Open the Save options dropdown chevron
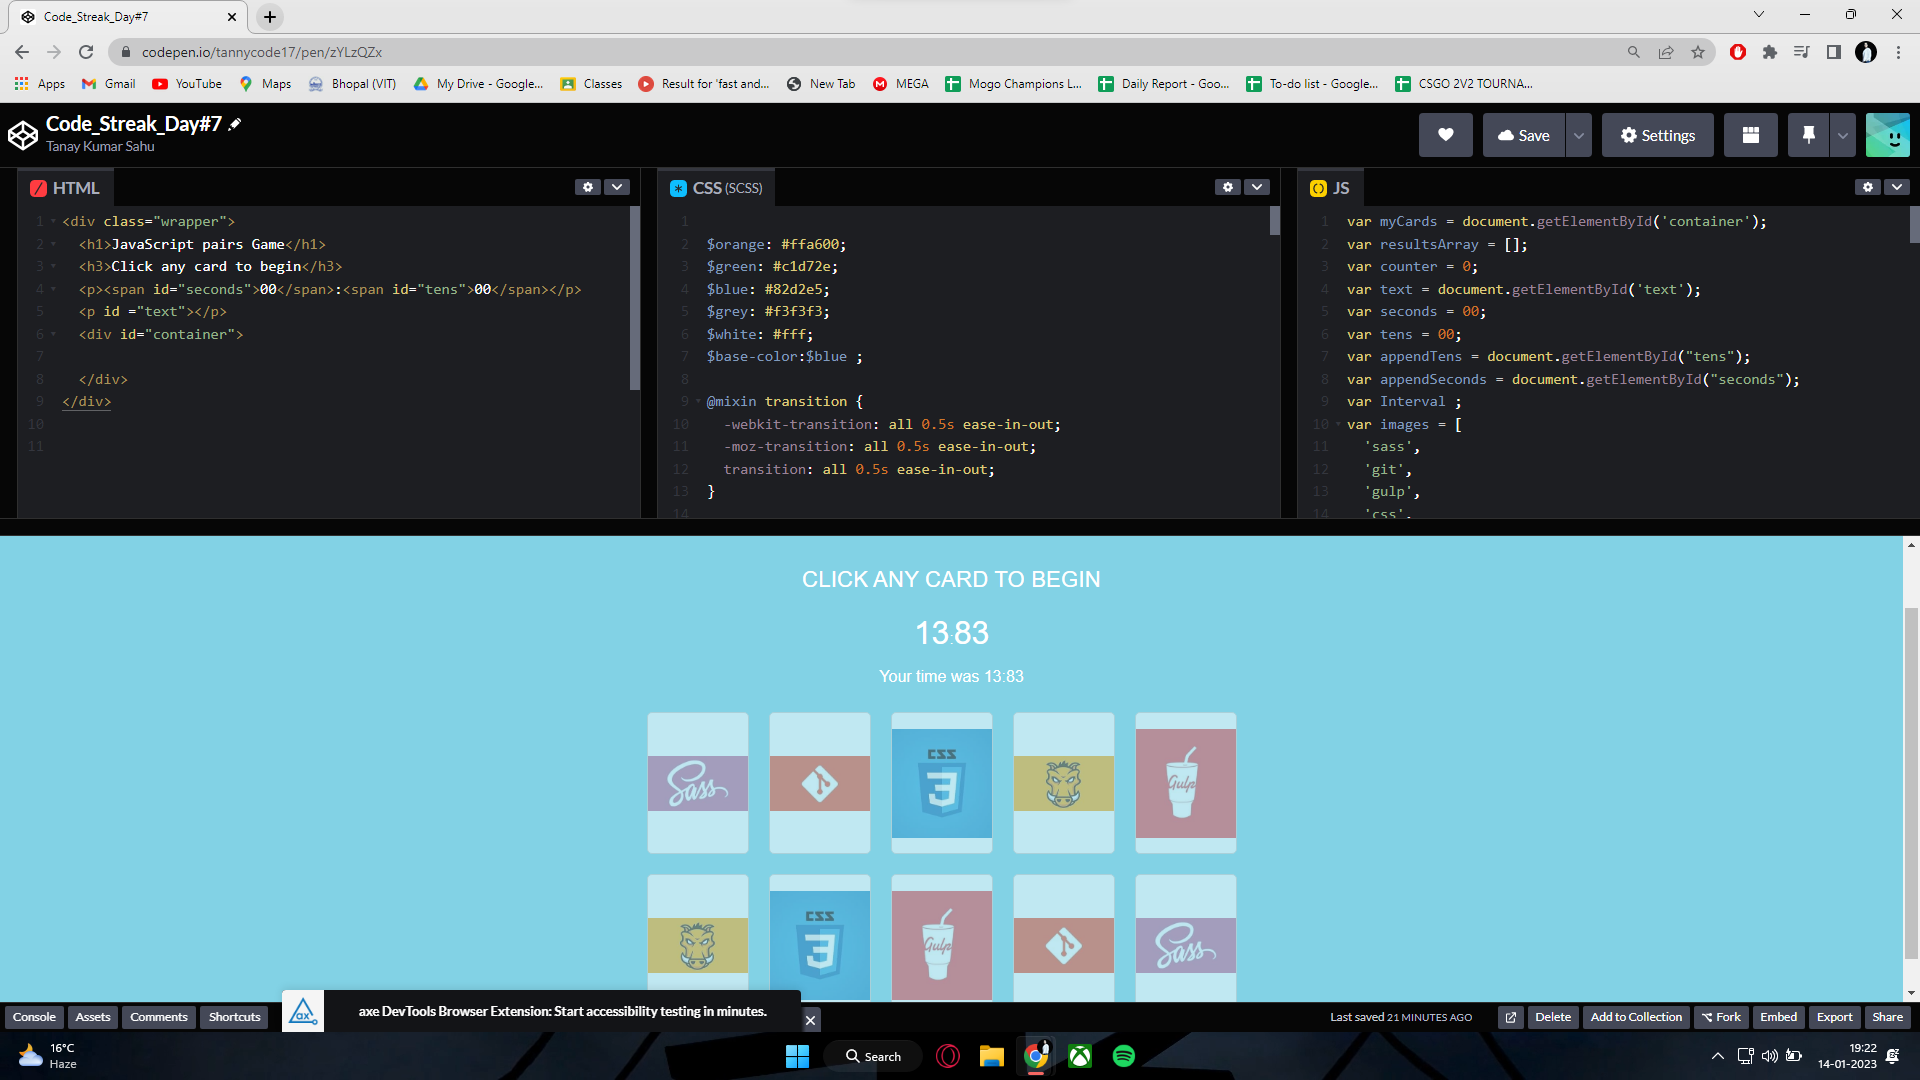Screen dimensions: 1920x1080 coord(1577,134)
